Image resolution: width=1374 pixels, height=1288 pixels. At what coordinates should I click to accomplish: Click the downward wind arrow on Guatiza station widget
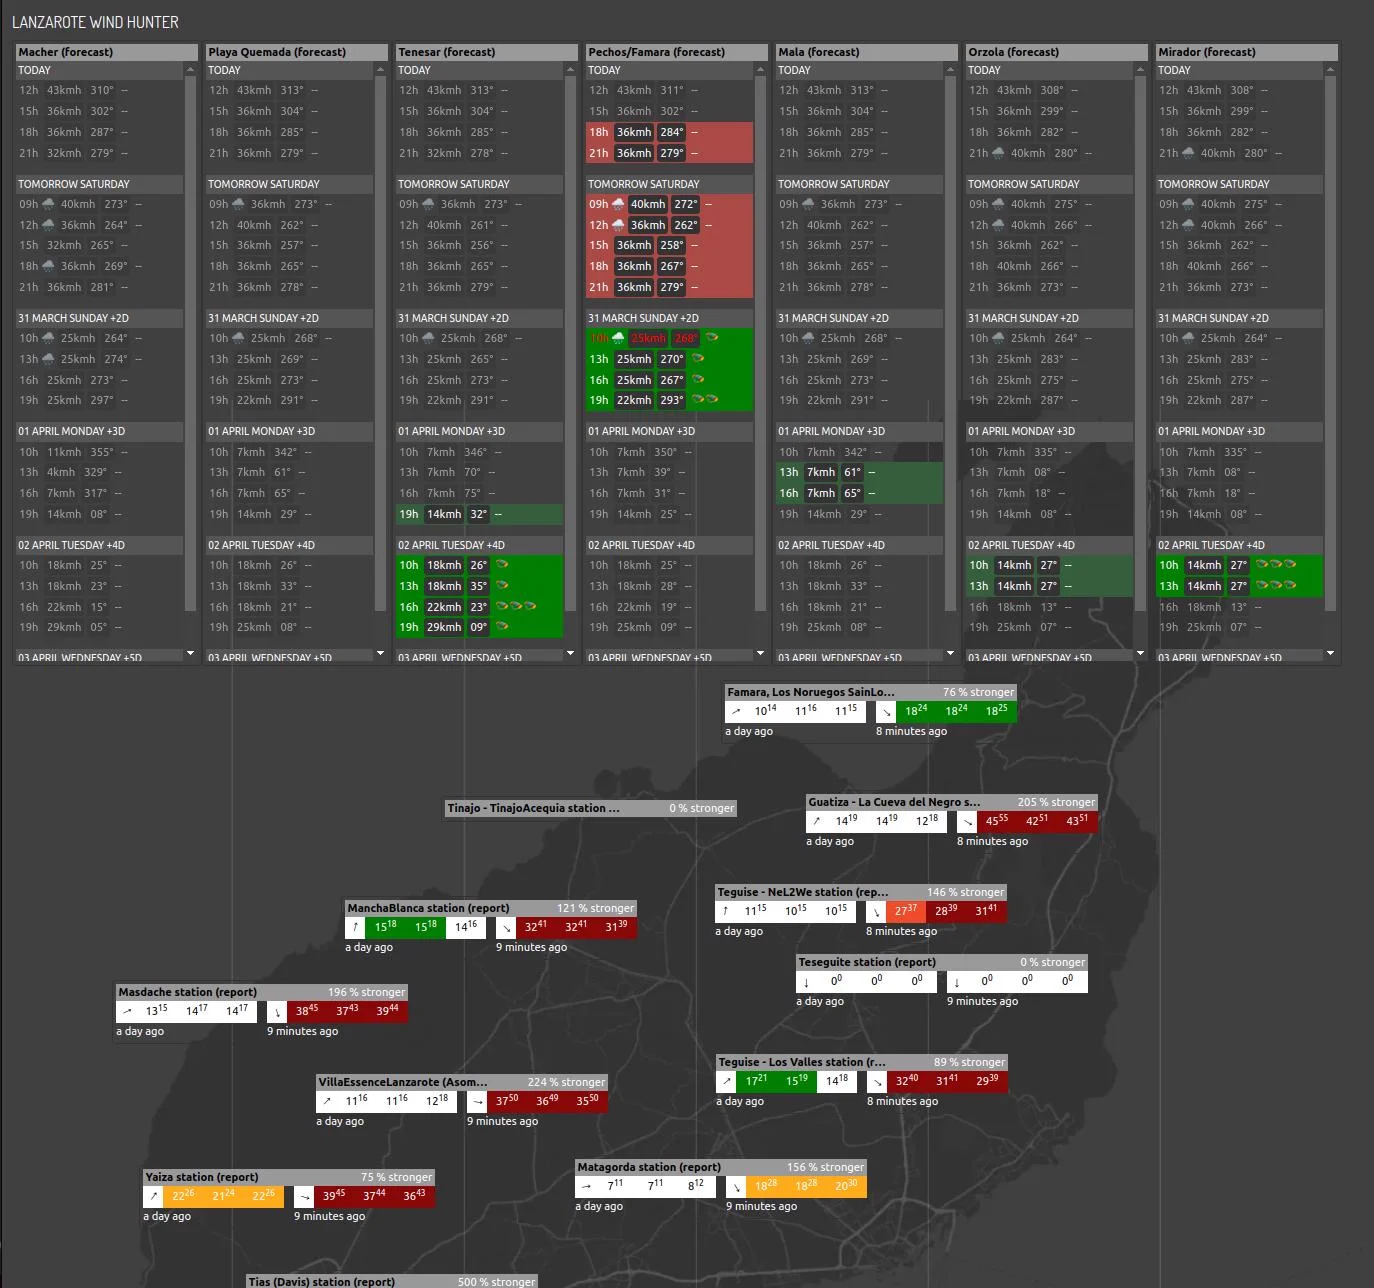(x=966, y=821)
